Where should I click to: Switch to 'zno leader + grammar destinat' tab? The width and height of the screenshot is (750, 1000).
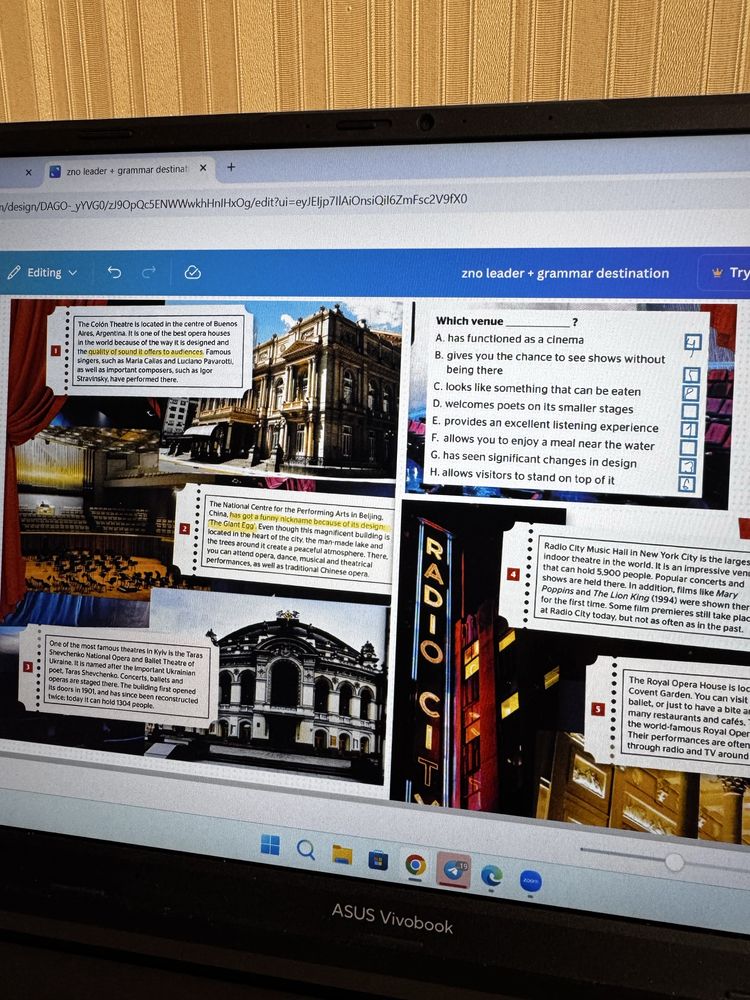[128, 170]
